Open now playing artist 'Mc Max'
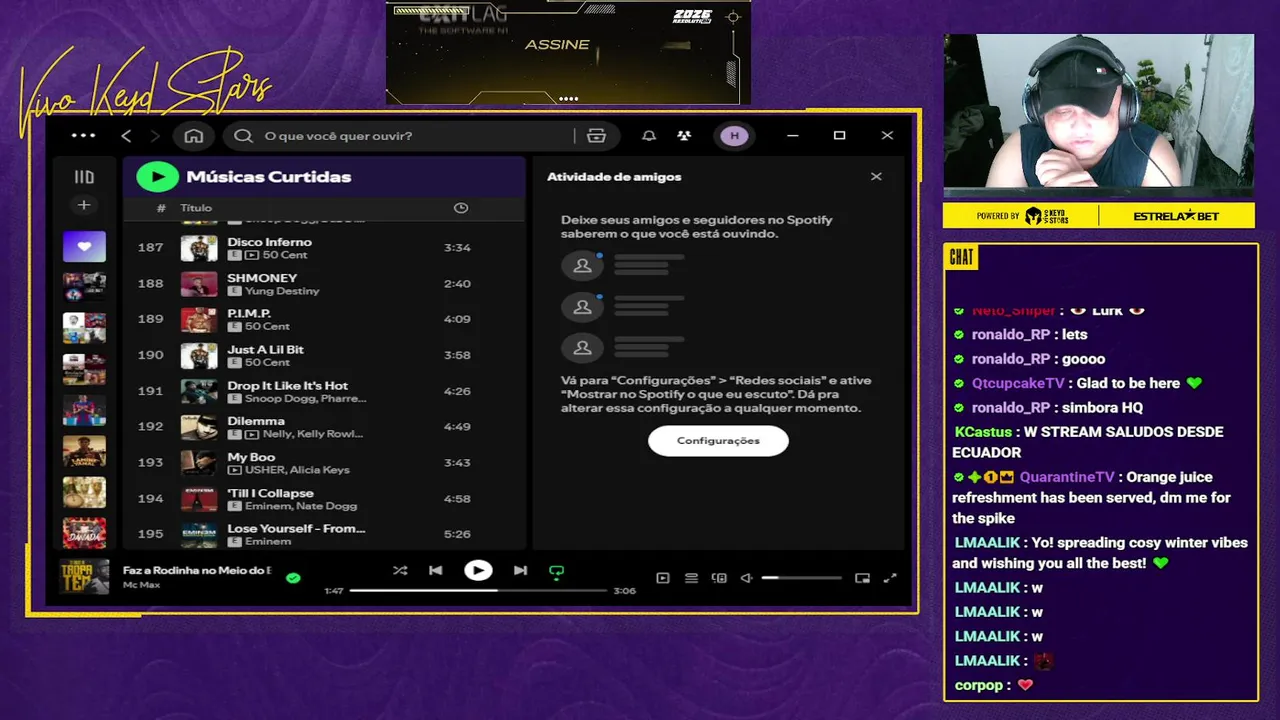 tap(141, 584)
